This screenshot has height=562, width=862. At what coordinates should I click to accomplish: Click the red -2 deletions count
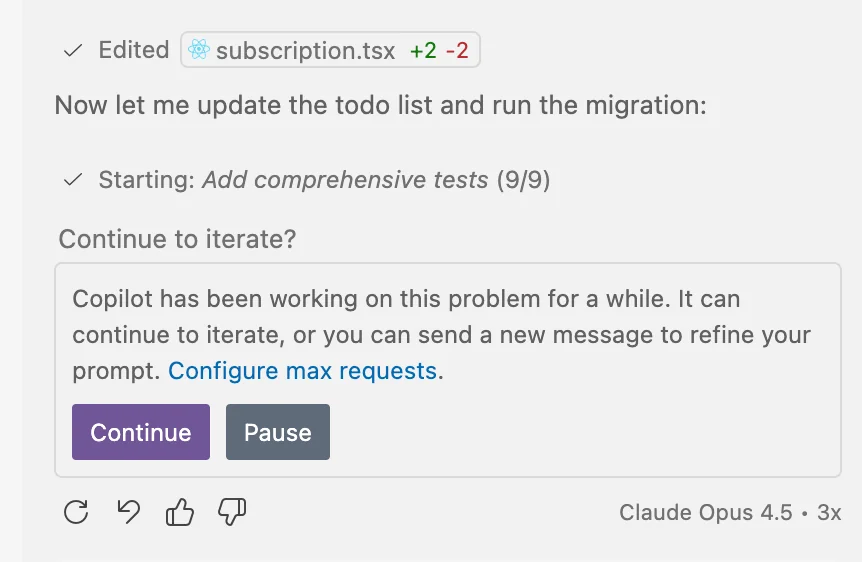(456, 50)
